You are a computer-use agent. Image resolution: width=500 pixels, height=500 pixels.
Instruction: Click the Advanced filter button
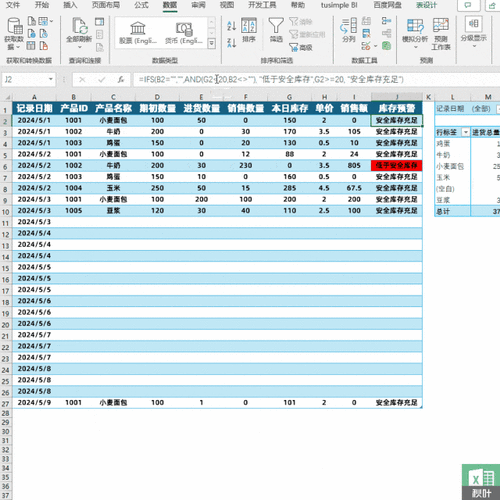point(300,48)
